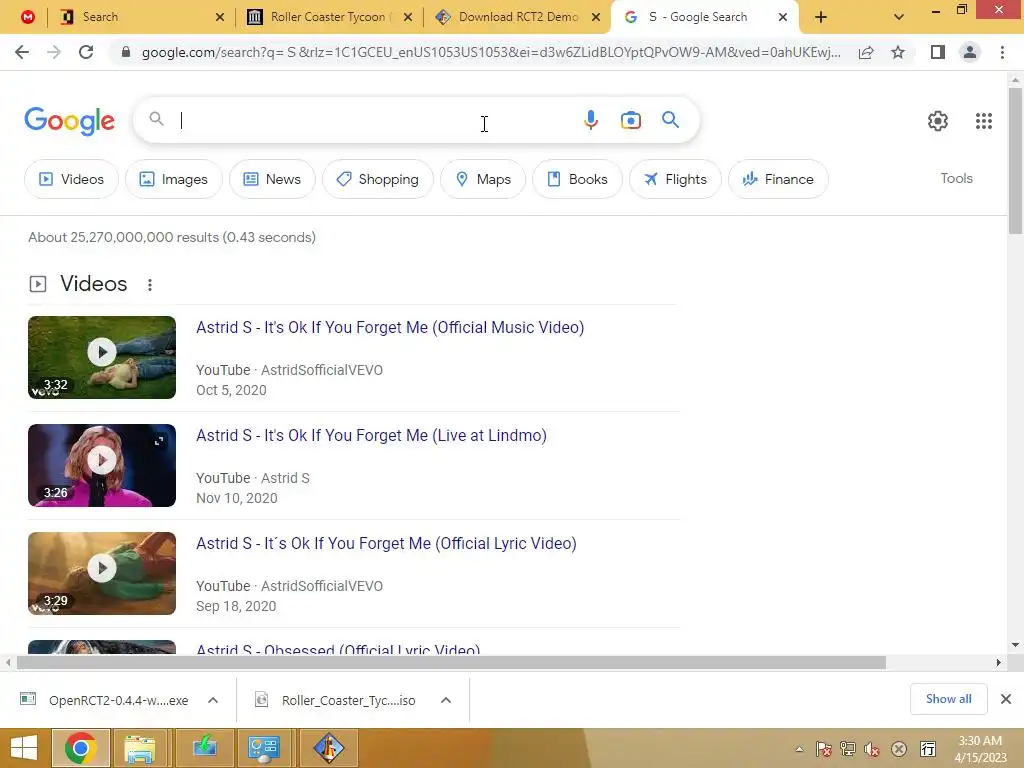This screenshot has height=768, width=1024.
Task: Open the Chrome three-dot menu
Action: pyautogui.click(x=1002, y=52)
